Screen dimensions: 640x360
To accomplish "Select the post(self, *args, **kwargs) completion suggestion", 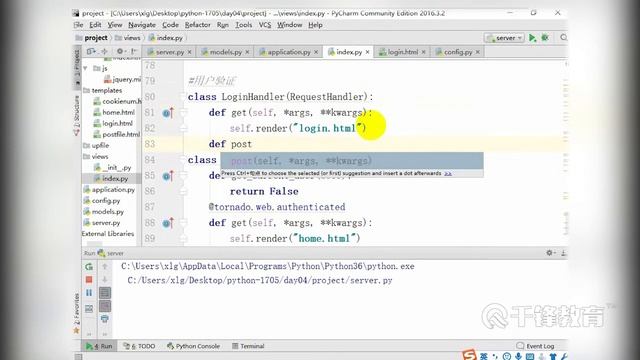I will click(352, 161).
